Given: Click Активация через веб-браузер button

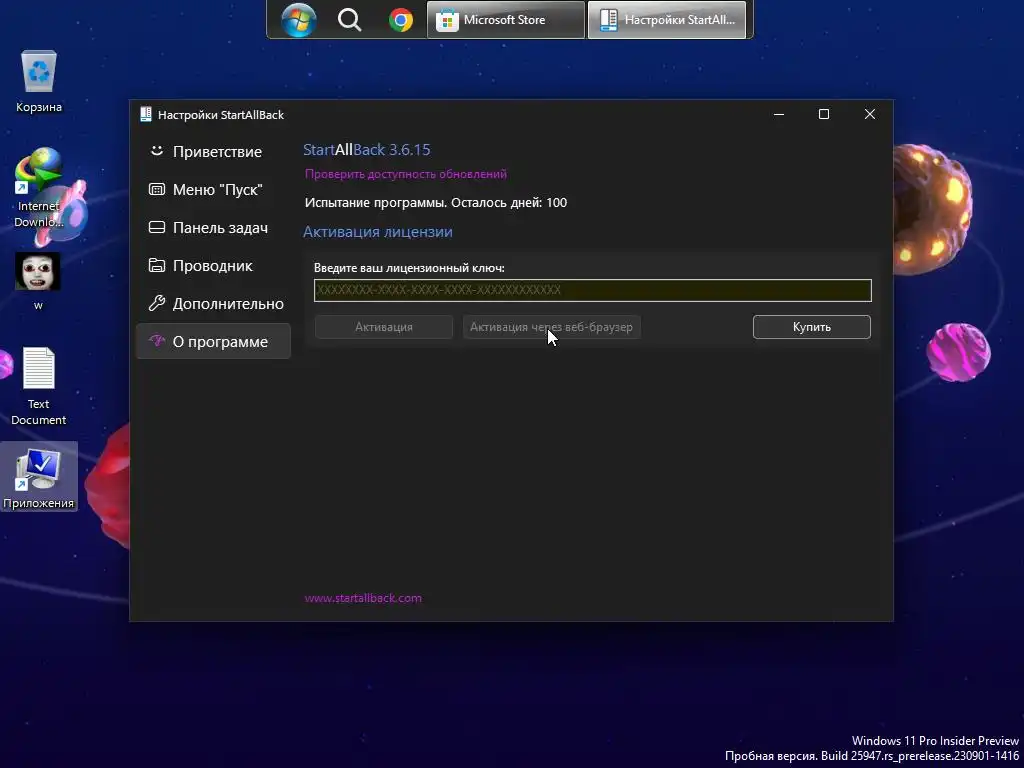Looking at the screenshot, I should [551, 327].
